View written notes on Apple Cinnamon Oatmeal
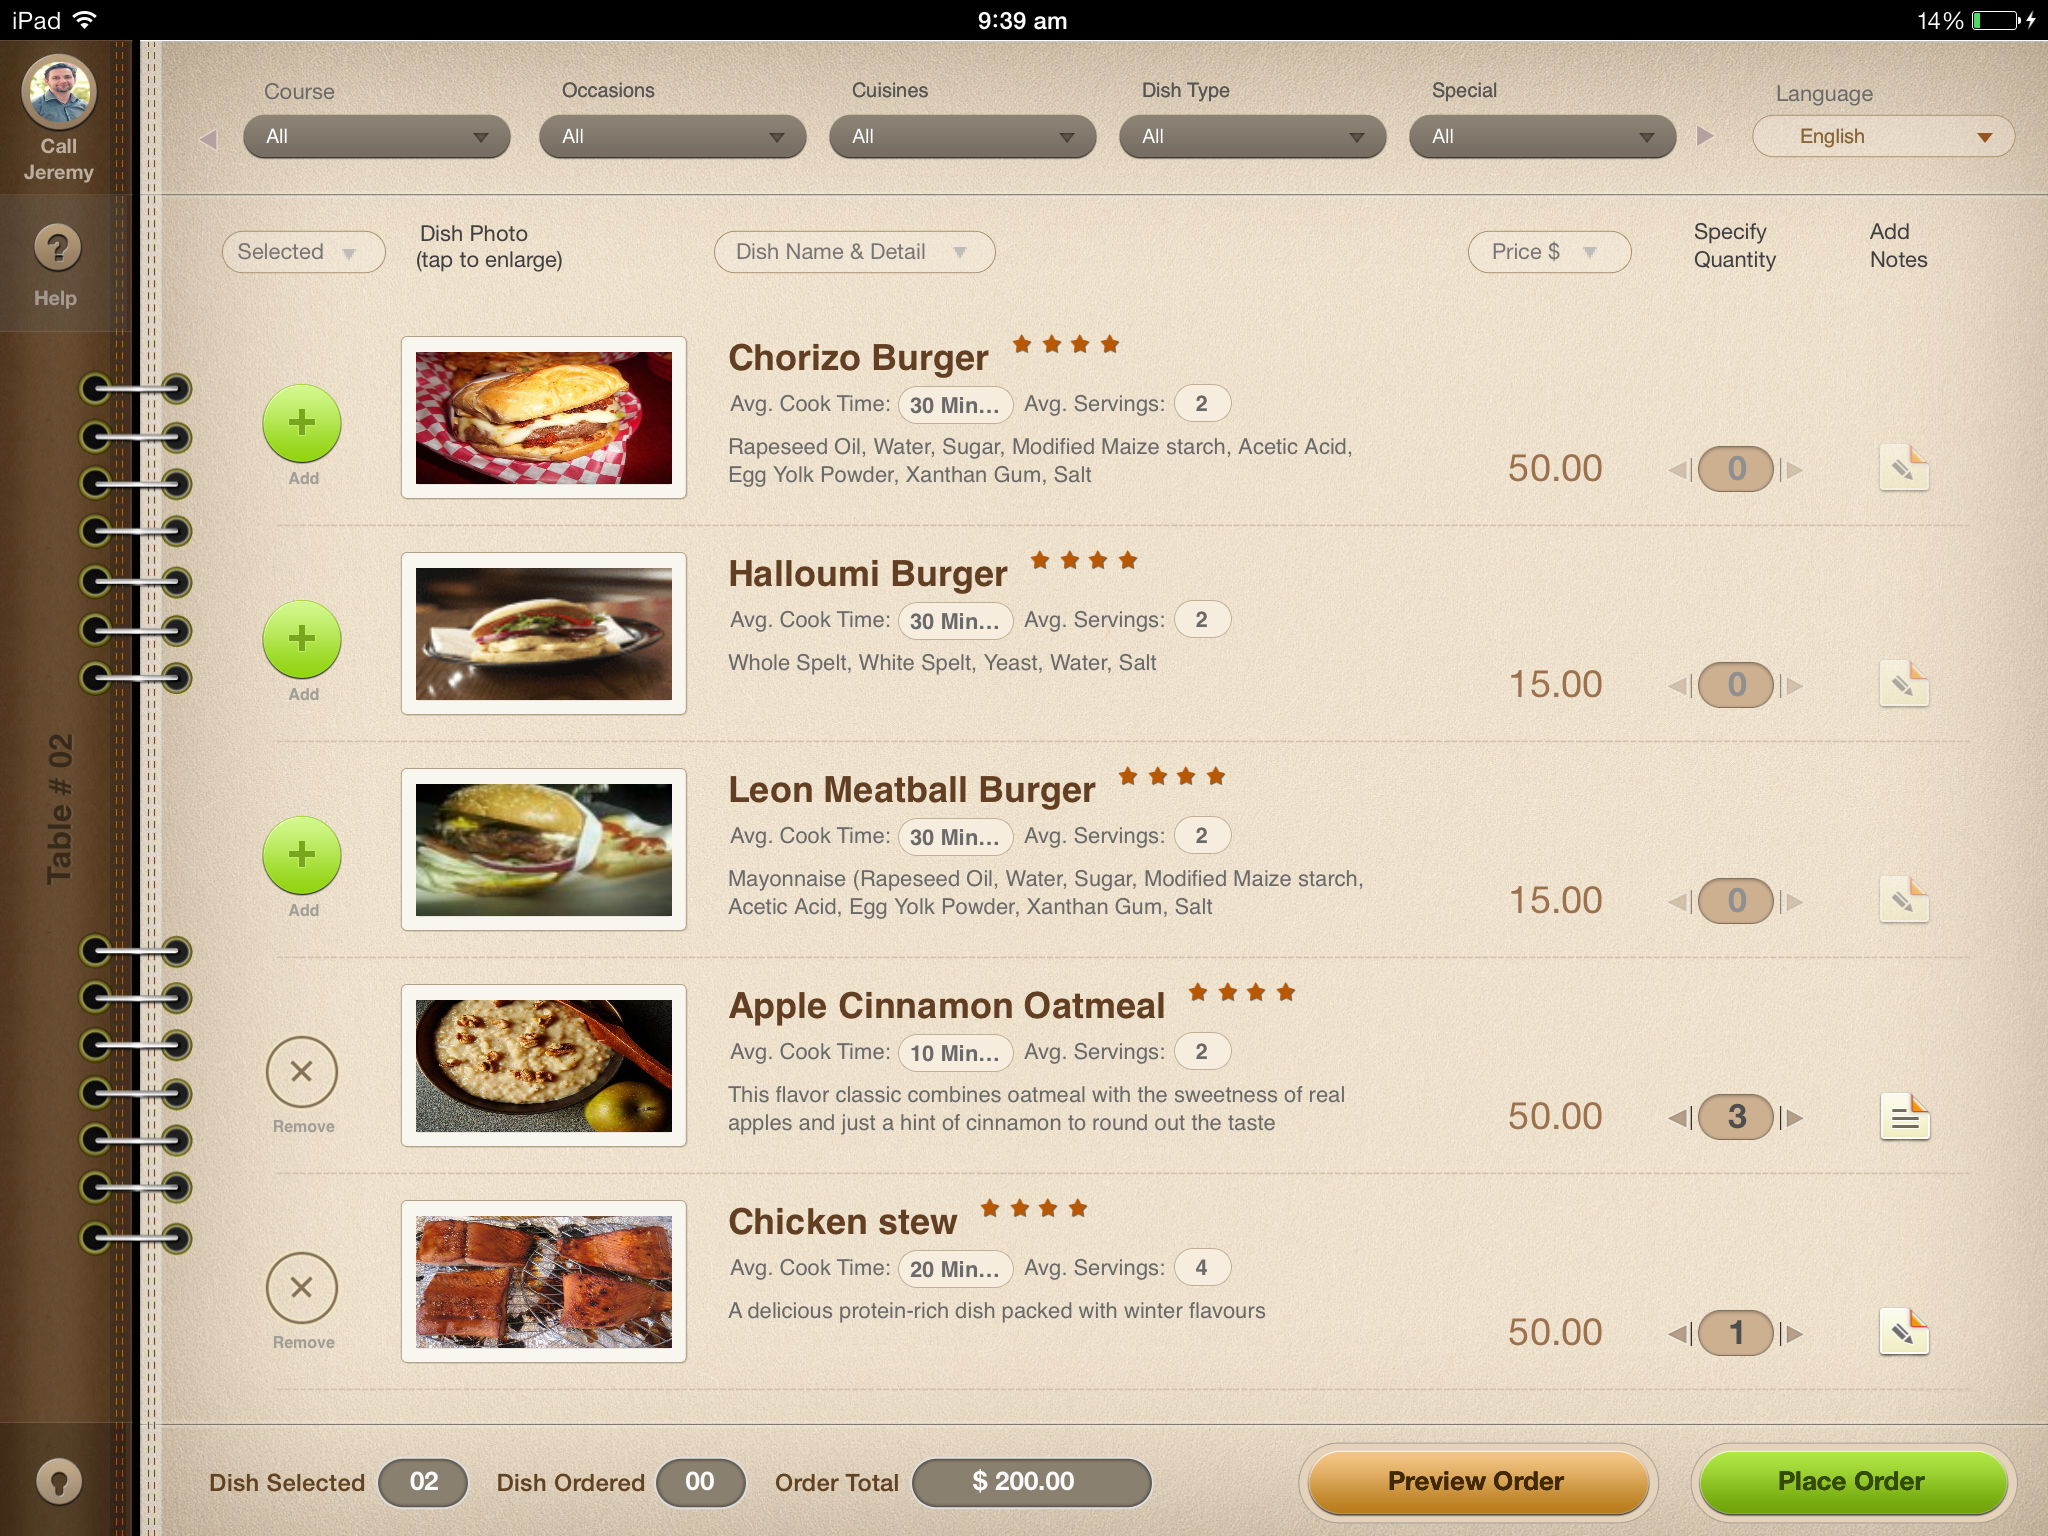 [1904, 1117]
